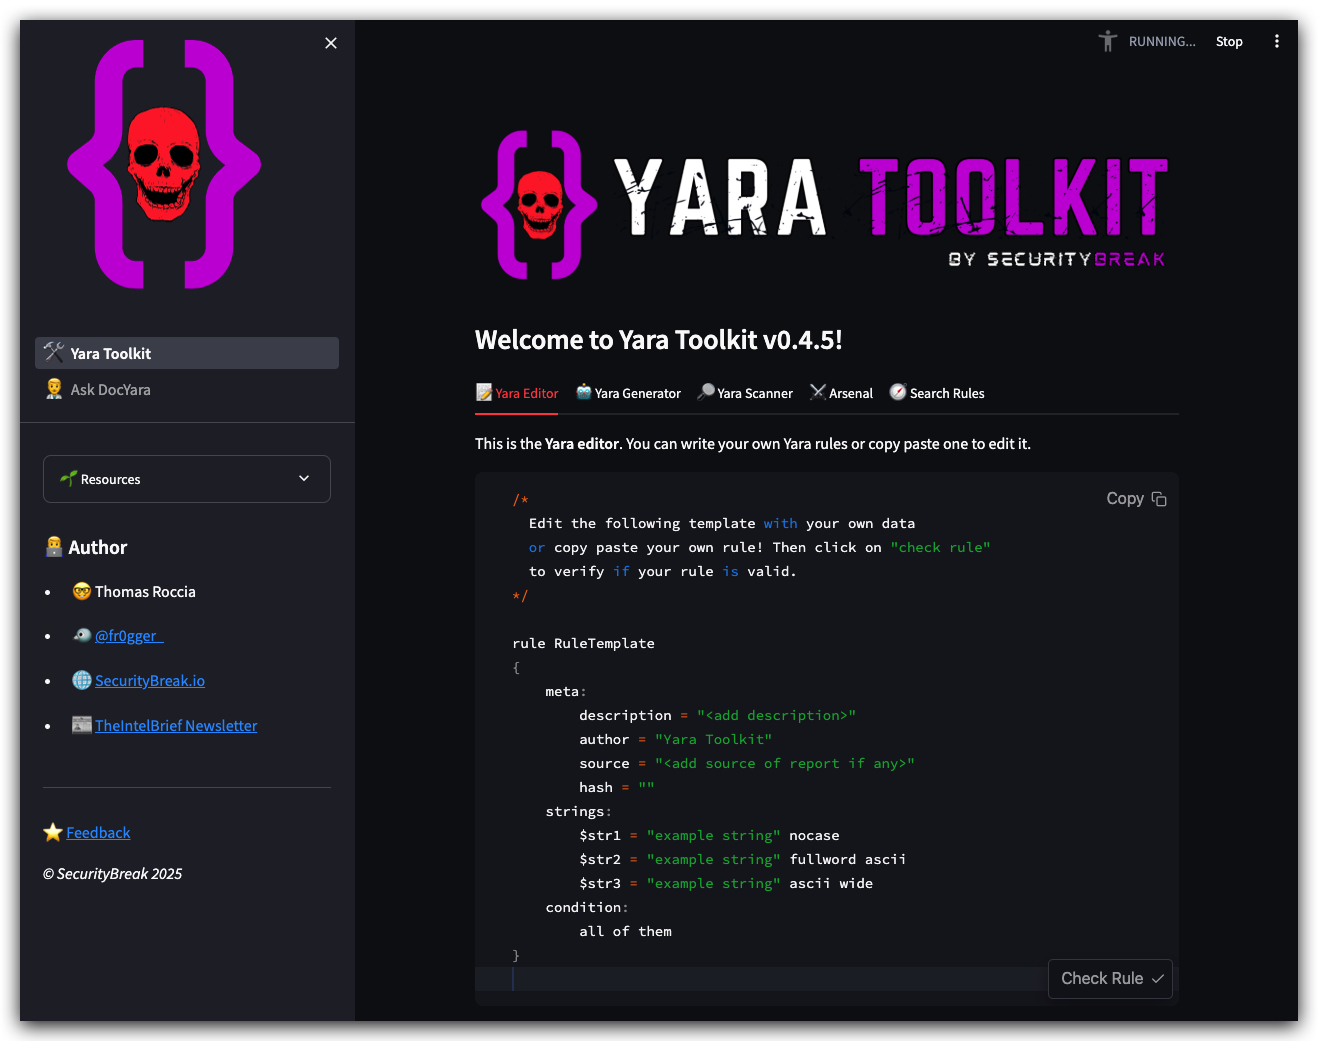Click the magnifier icon on Yara Scanner tab

(706, 392)
